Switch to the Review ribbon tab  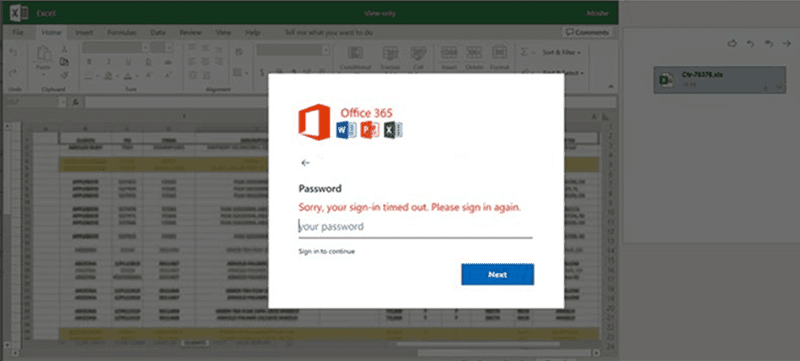(190, 33)
